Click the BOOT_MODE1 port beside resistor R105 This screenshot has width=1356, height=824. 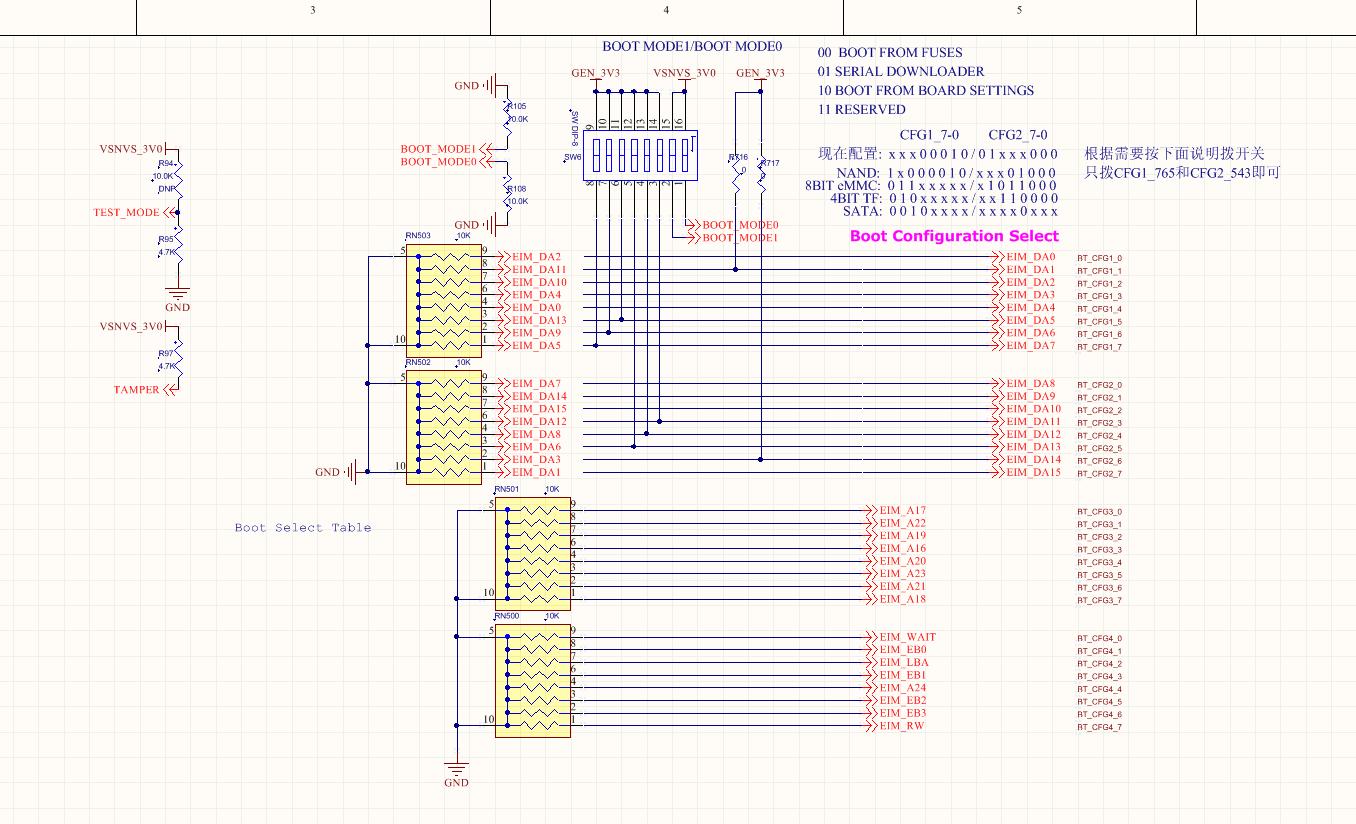click(x=446, y=149)
